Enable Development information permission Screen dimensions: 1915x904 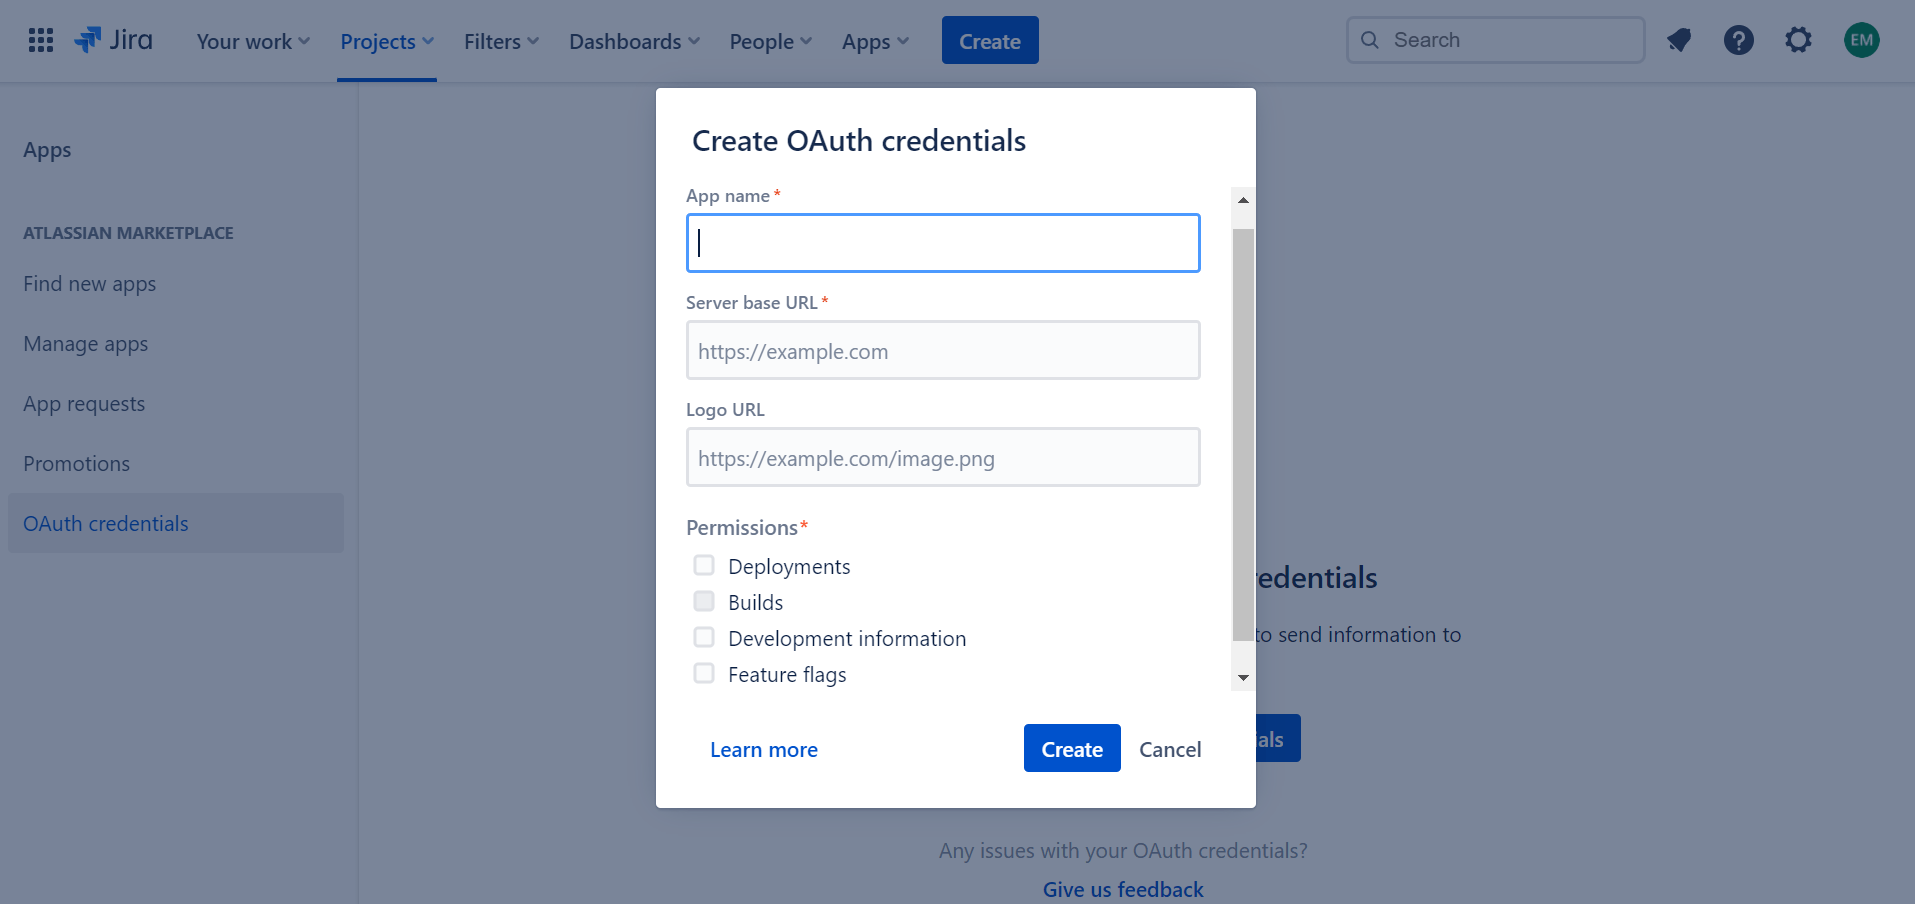click(x=704, y=637)
